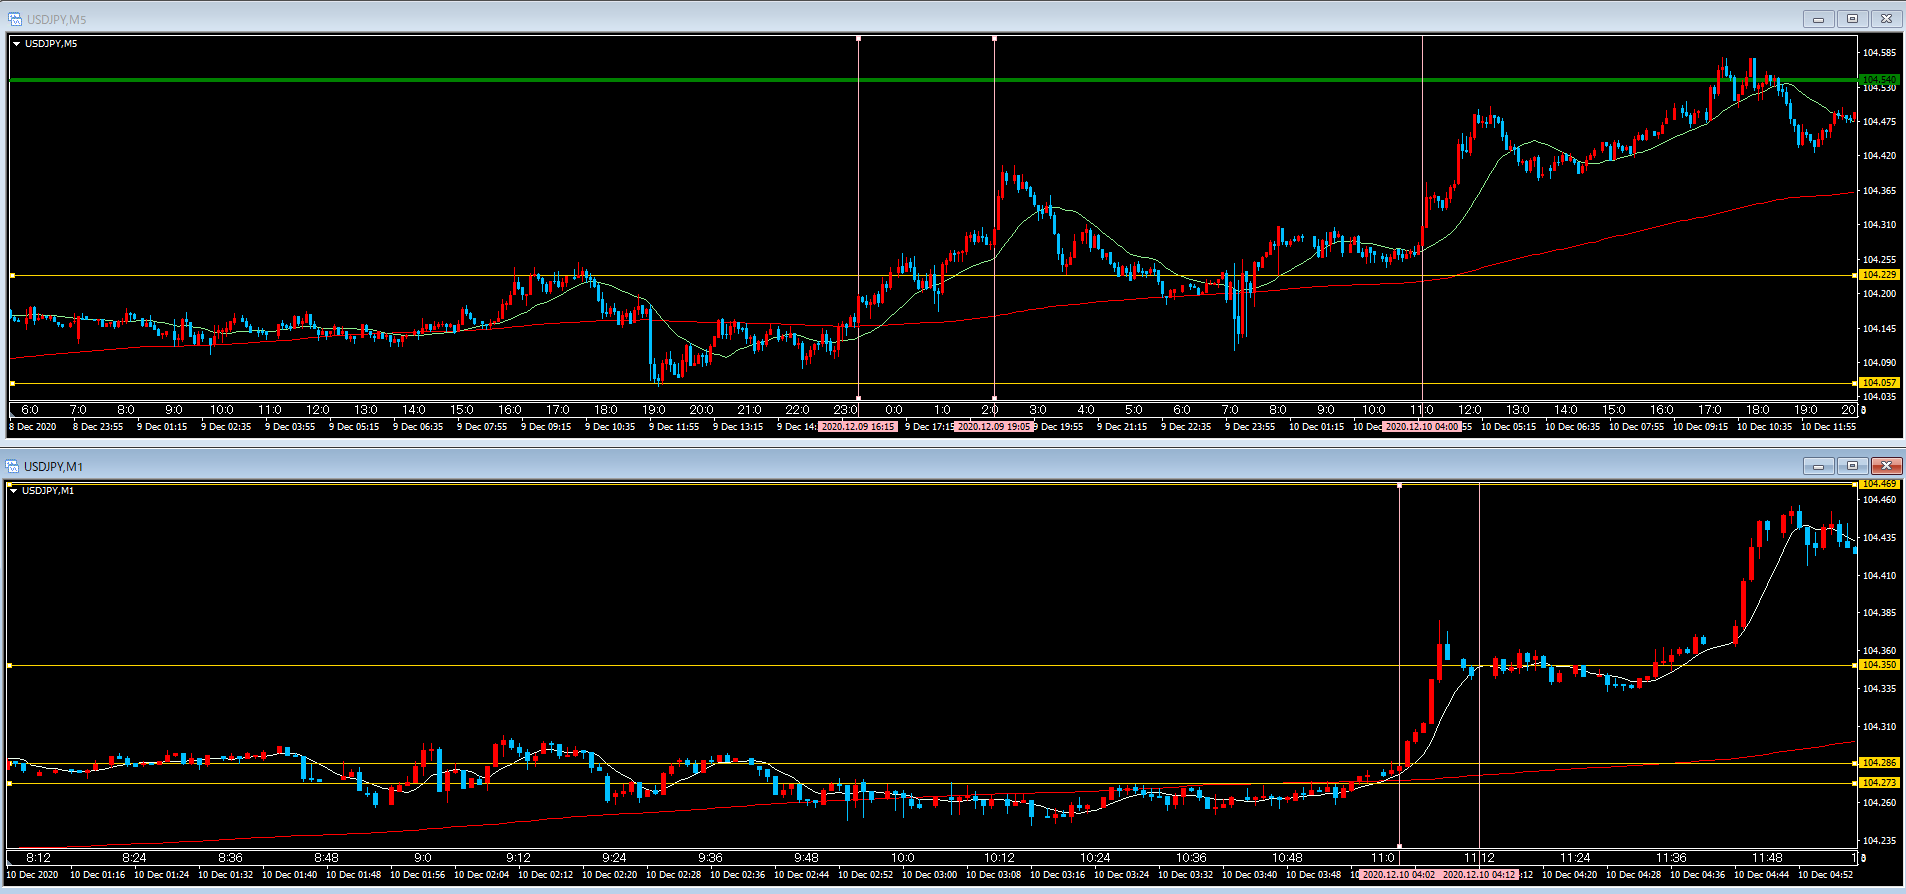Click the 104.350 price label on M1 chart

(x=1878, y=665)
